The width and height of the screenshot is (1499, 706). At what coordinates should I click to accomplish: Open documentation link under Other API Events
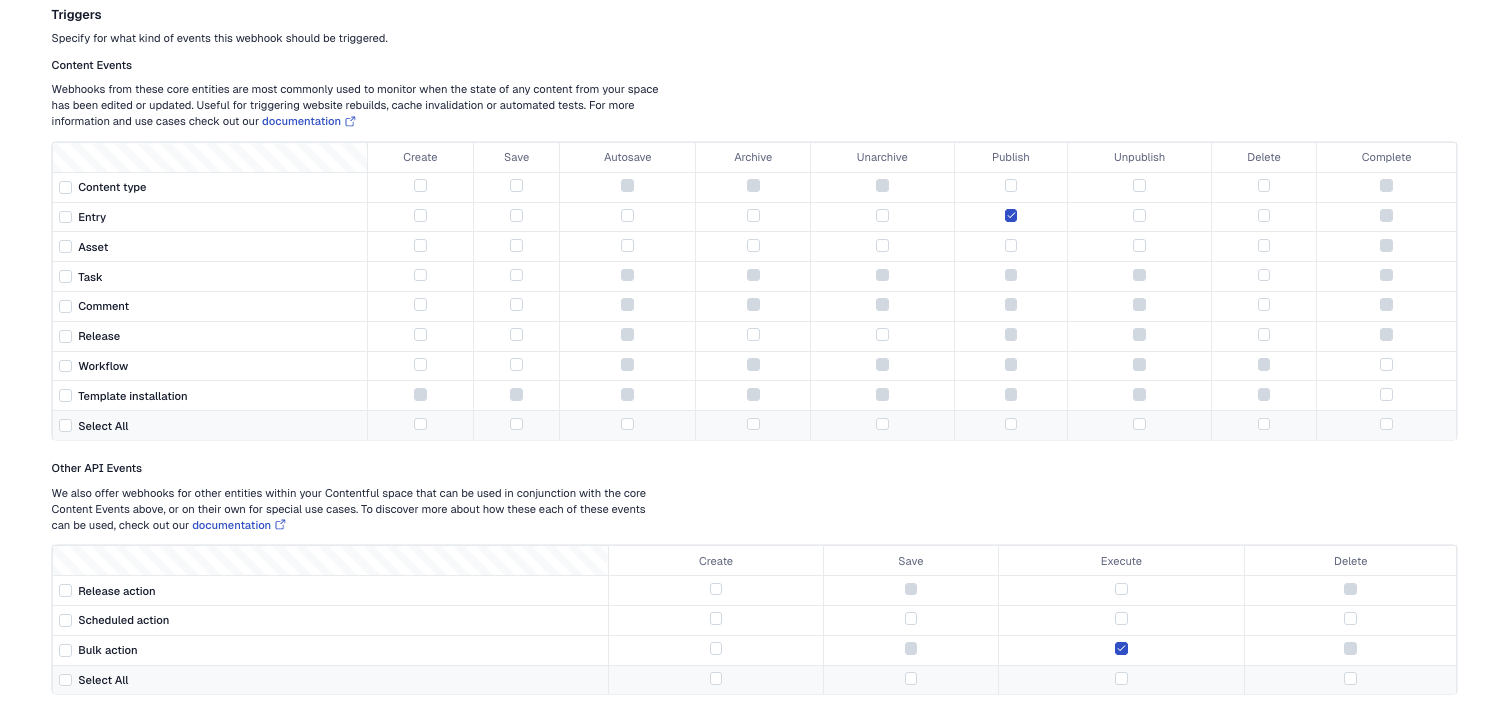(231, 525)
